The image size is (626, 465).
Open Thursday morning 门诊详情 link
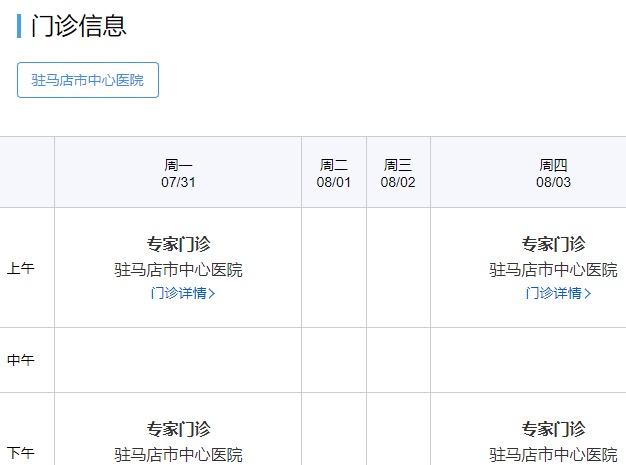[x=553, y=293]
